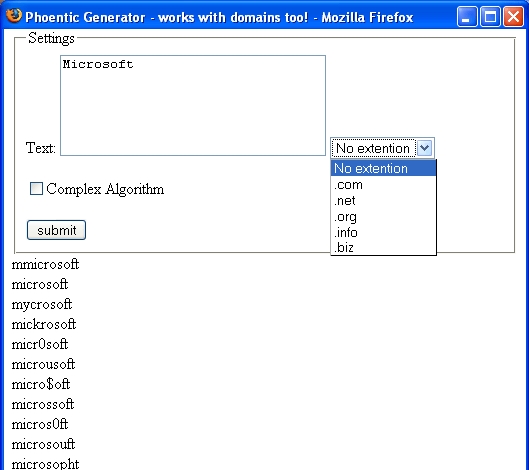Click the result 'microsouft'
The image size is (529, 470).
point(43,444)
